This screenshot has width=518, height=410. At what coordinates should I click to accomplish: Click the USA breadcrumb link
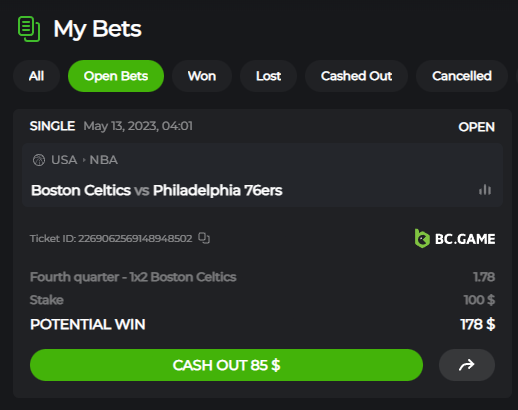[64, 160]
